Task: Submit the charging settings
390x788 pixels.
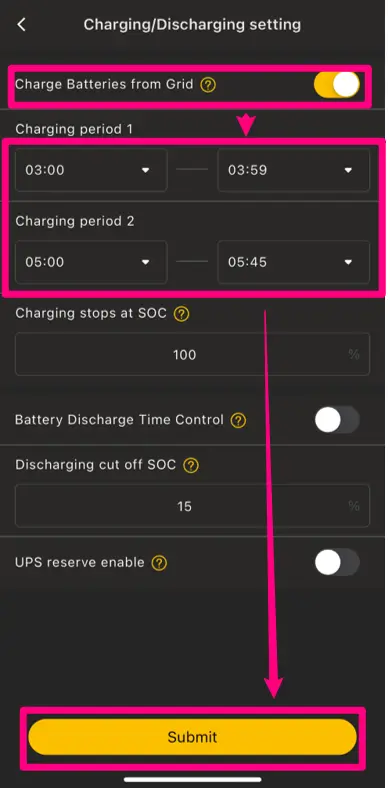Action: point(192,737)
